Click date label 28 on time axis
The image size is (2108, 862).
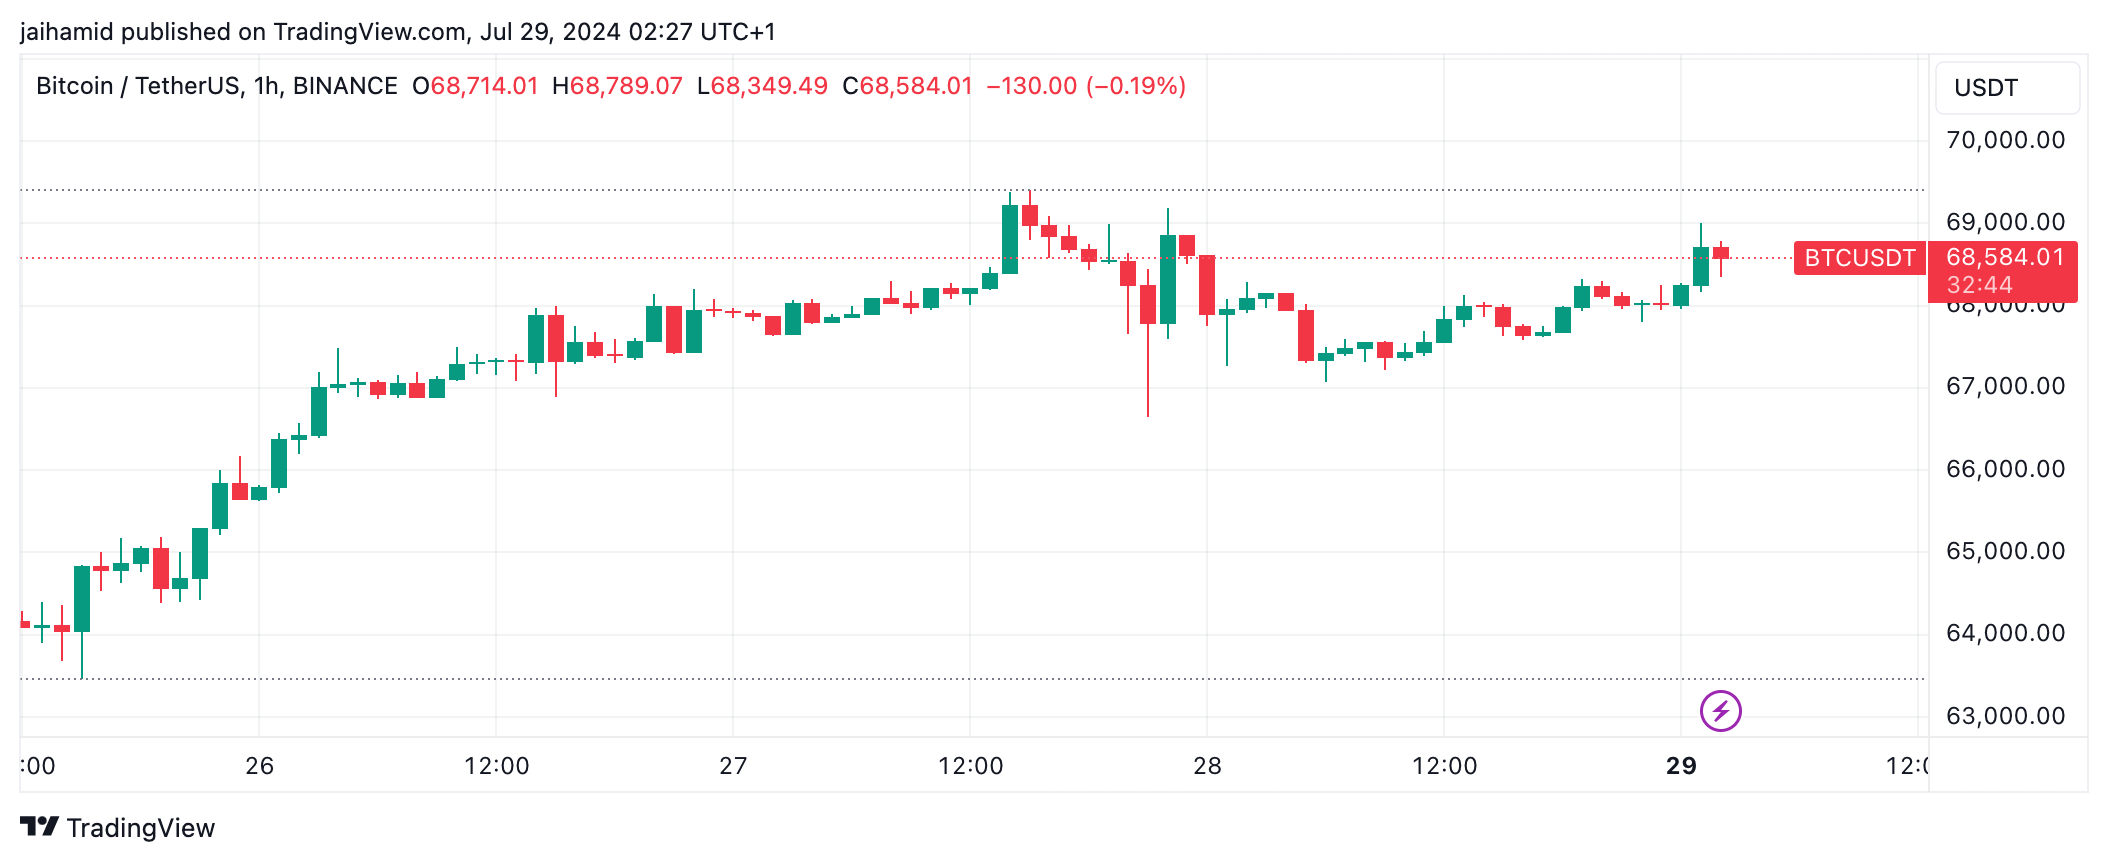pyautogui.click(x=1207, y=766)
